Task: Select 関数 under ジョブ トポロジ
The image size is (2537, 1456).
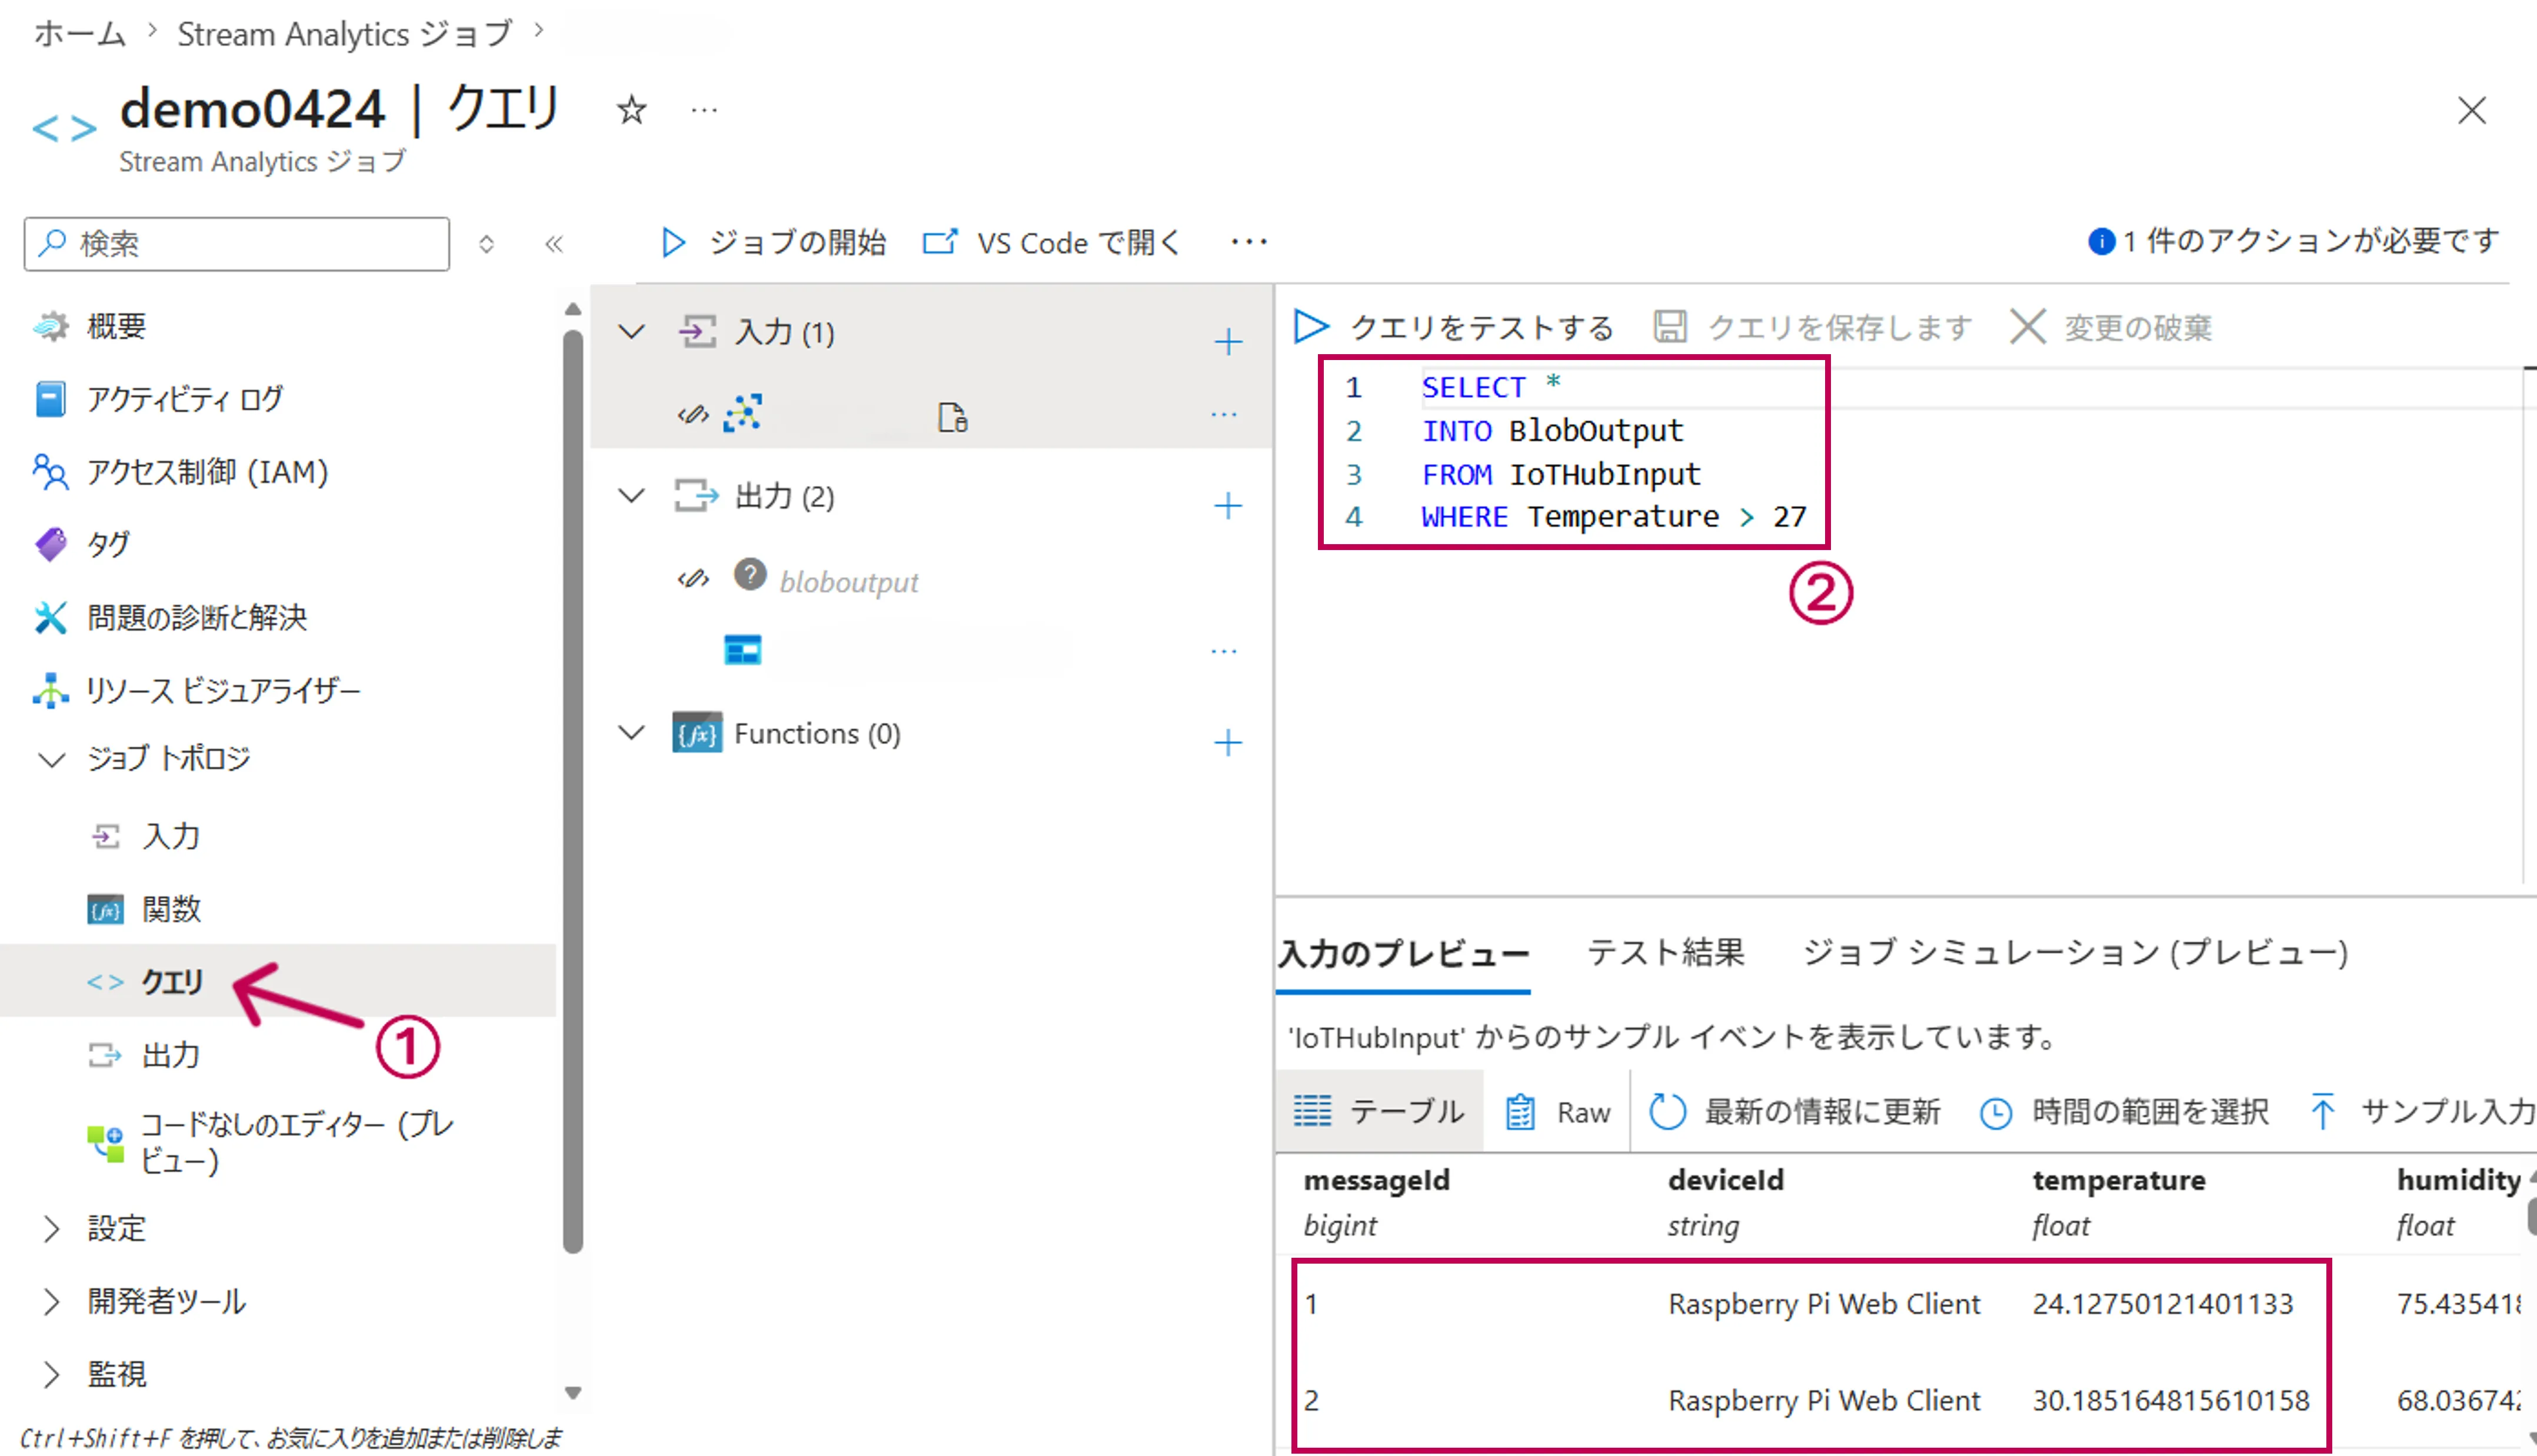Action: tap(145, 909)
